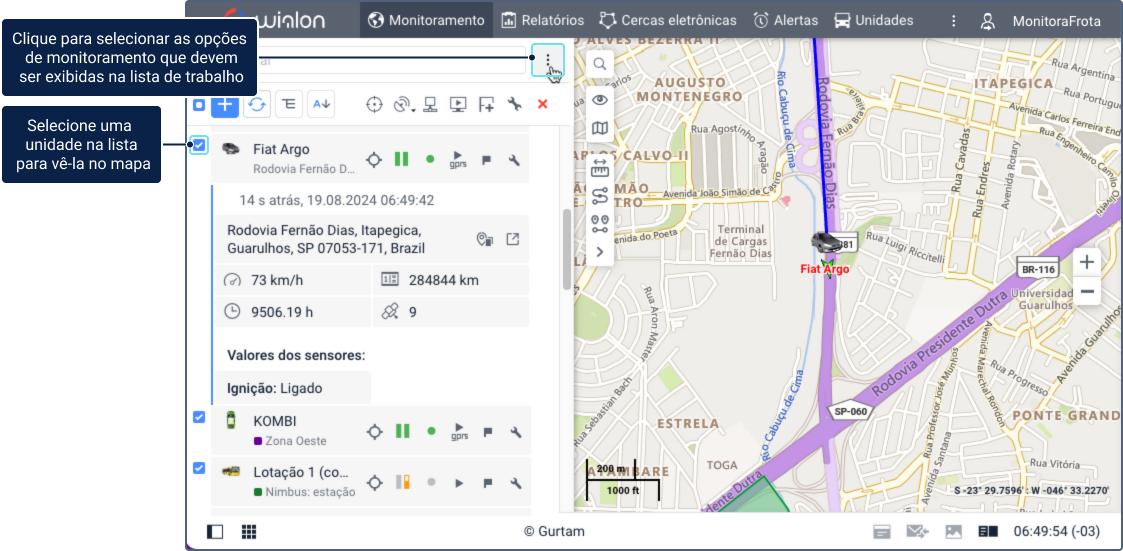Uncheck the Fiat Argo checkbox
Image resolution: width=1123 pixels, height=551 pixels.
[x=199, y=145]
